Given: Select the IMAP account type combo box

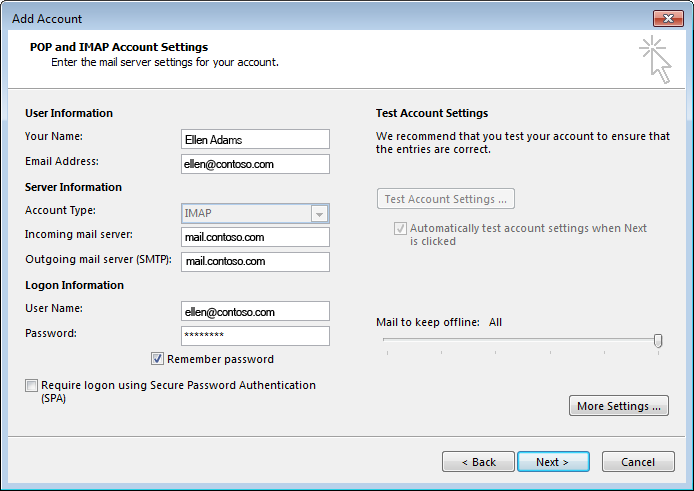Looking at the screenshot, I should tap(255, 213).
